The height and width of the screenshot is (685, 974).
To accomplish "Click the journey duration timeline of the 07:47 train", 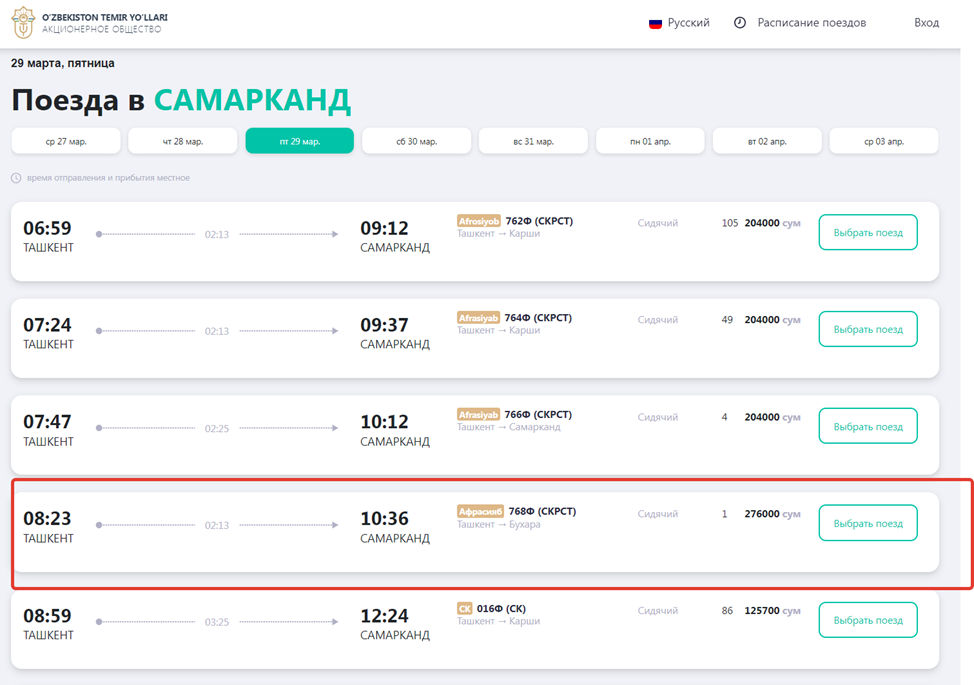I will [216, 427].
